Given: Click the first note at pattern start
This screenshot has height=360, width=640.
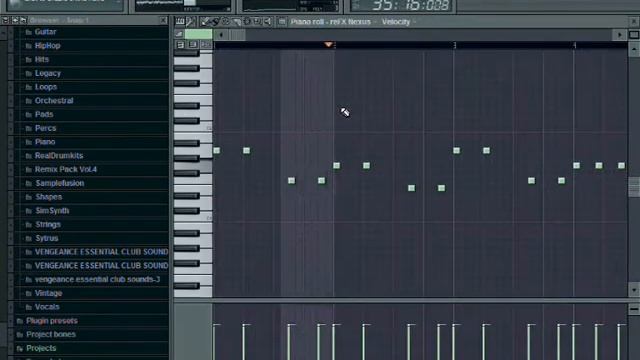Looking at the screenshot, I should (x=217, y=151).
